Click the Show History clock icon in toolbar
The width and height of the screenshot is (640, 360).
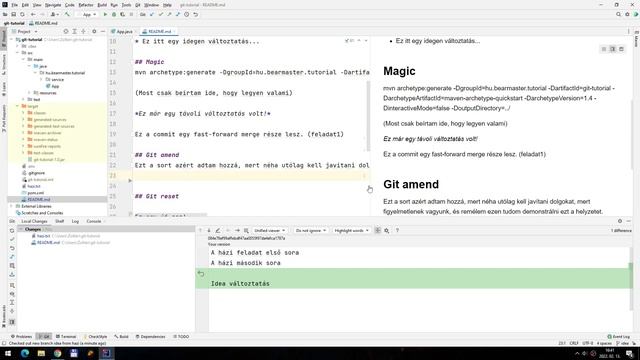tap(187, 14)
